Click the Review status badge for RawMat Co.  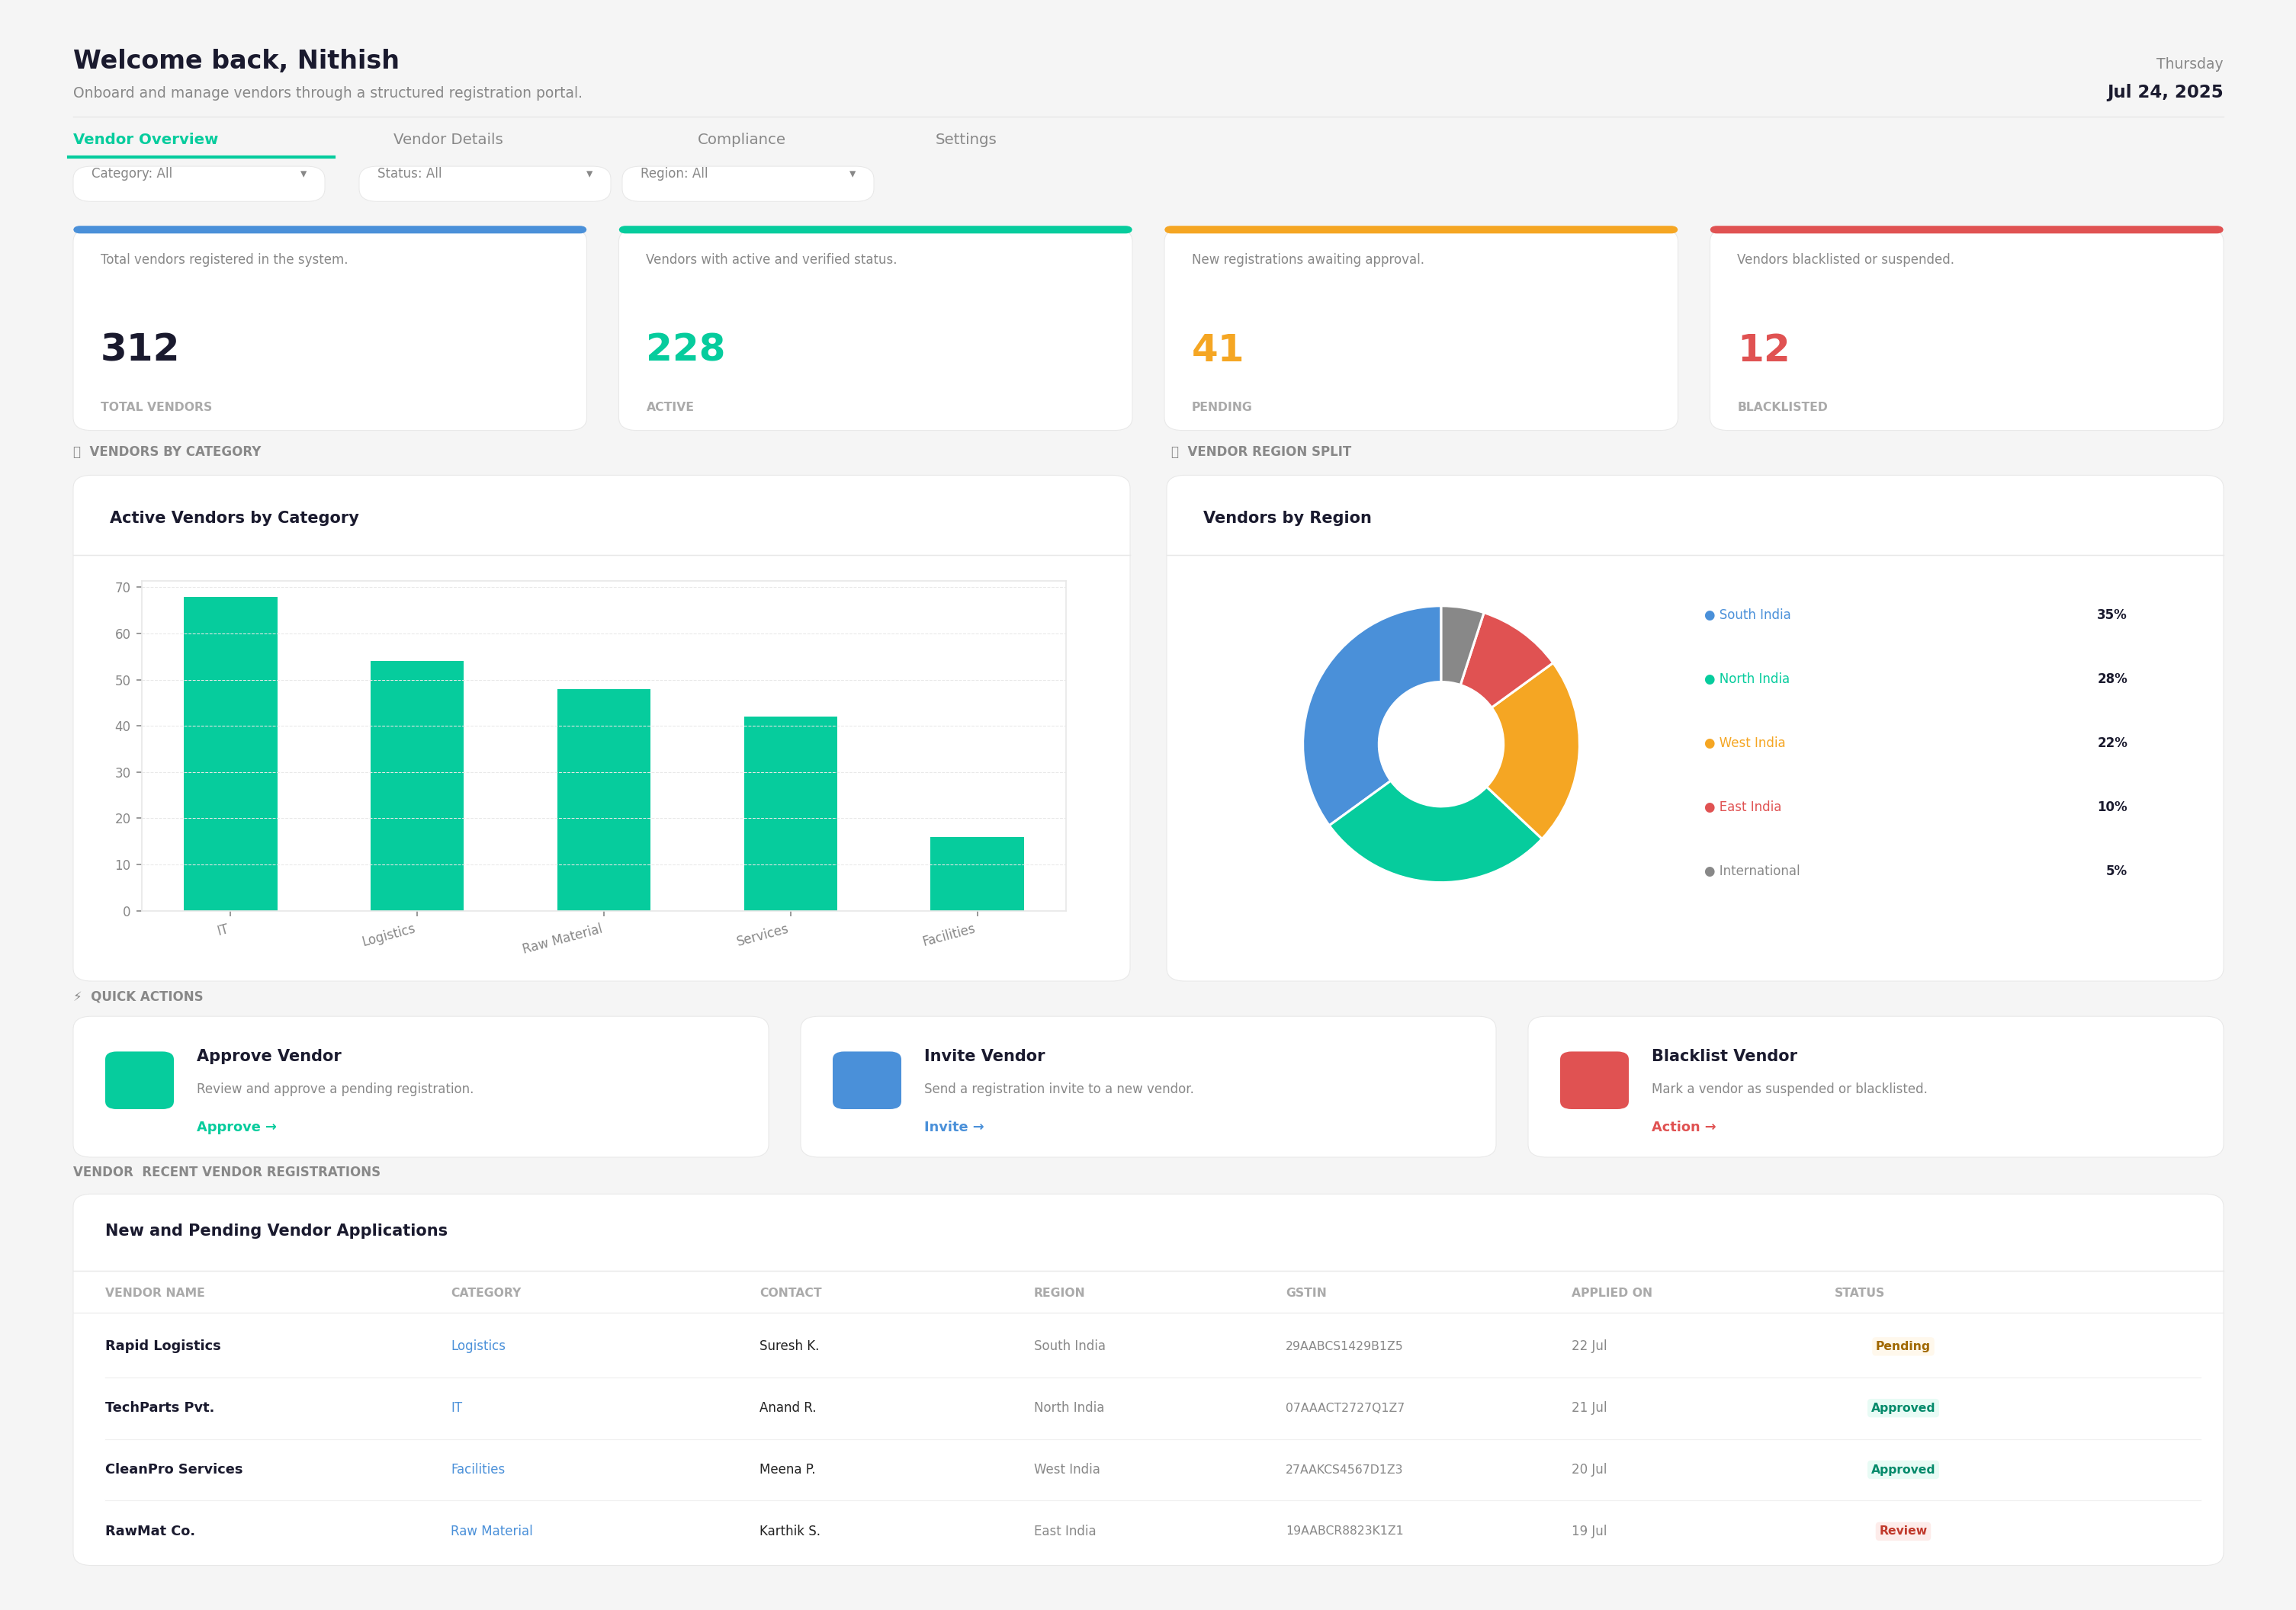1902,1530
